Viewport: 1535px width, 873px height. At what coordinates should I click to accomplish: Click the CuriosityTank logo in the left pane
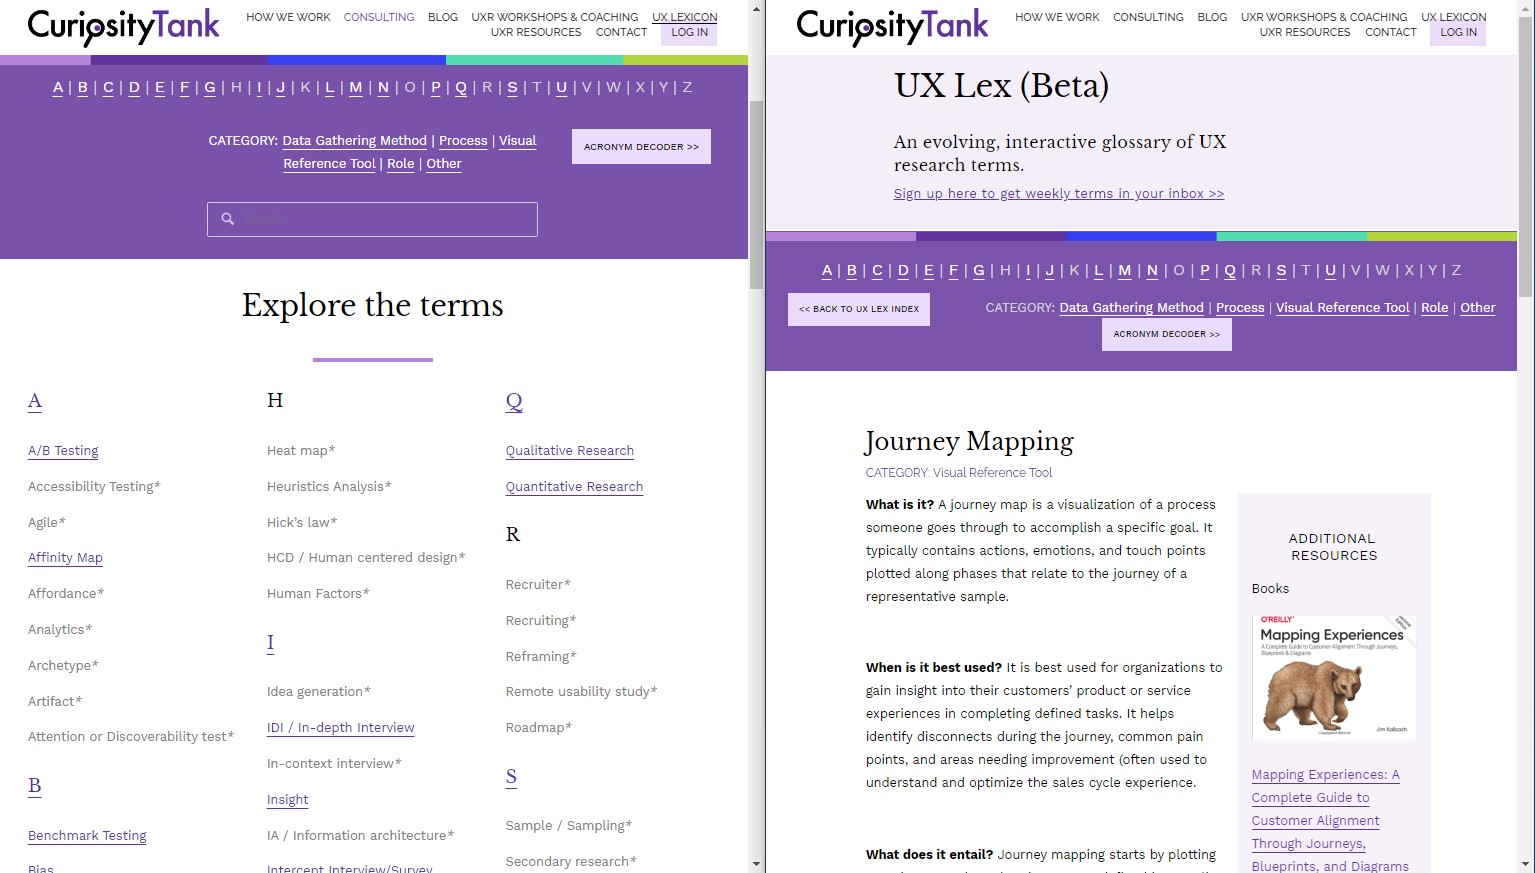[x=123, y=26]
